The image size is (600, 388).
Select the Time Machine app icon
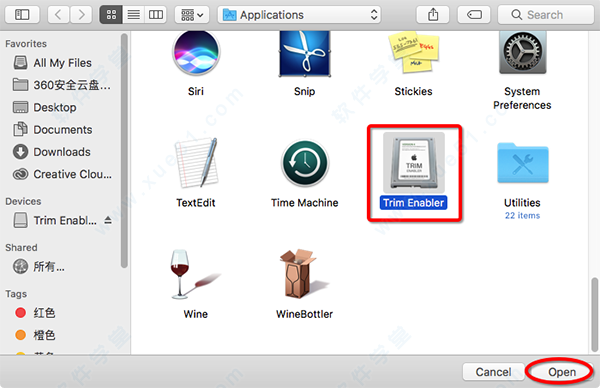305,163
